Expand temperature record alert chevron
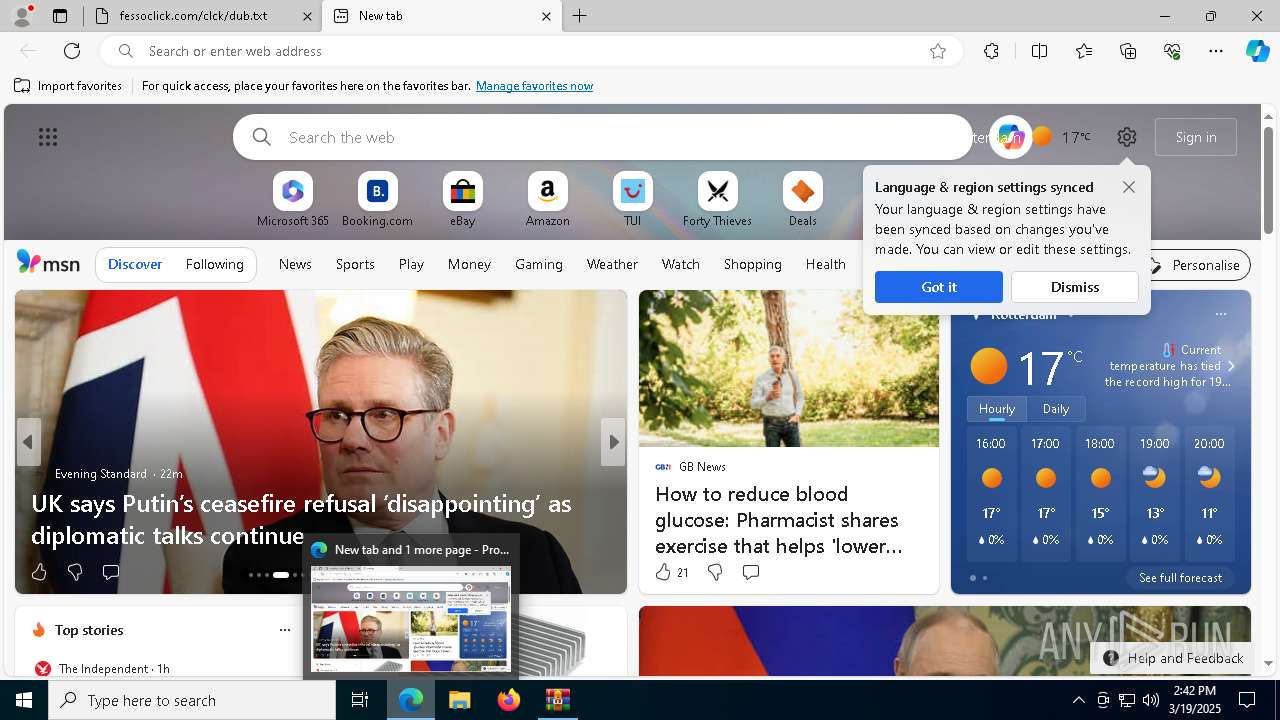Image resolution: width=1280 pixels, height=720 pixels. [x=1231, y=366]
